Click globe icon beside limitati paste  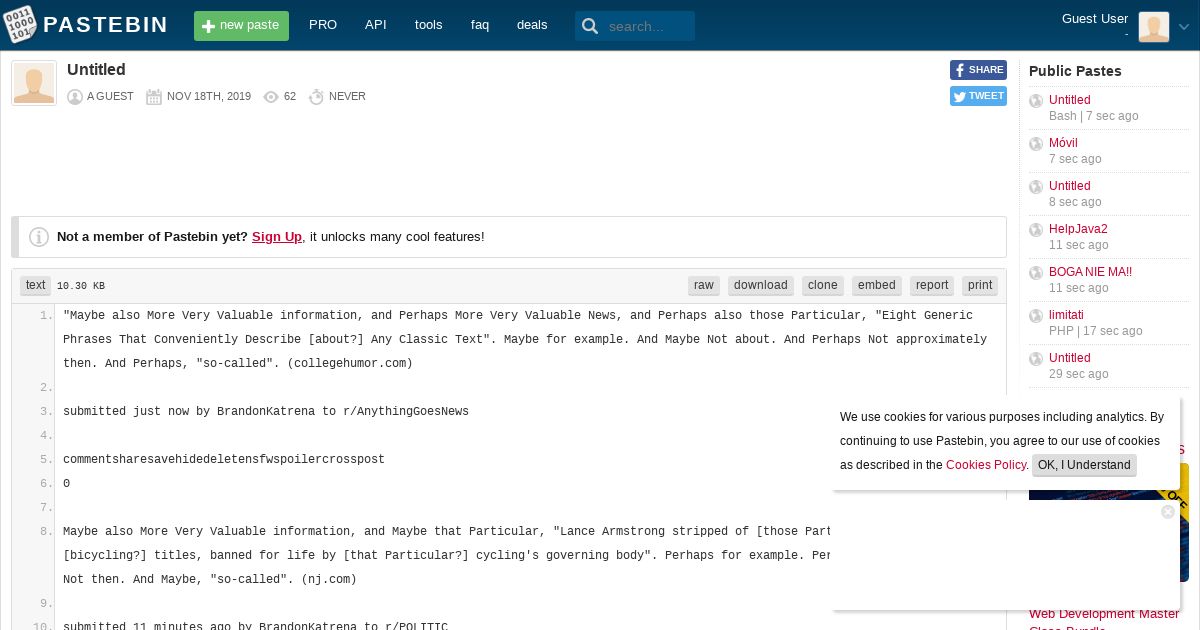[x=1036, y=316]
